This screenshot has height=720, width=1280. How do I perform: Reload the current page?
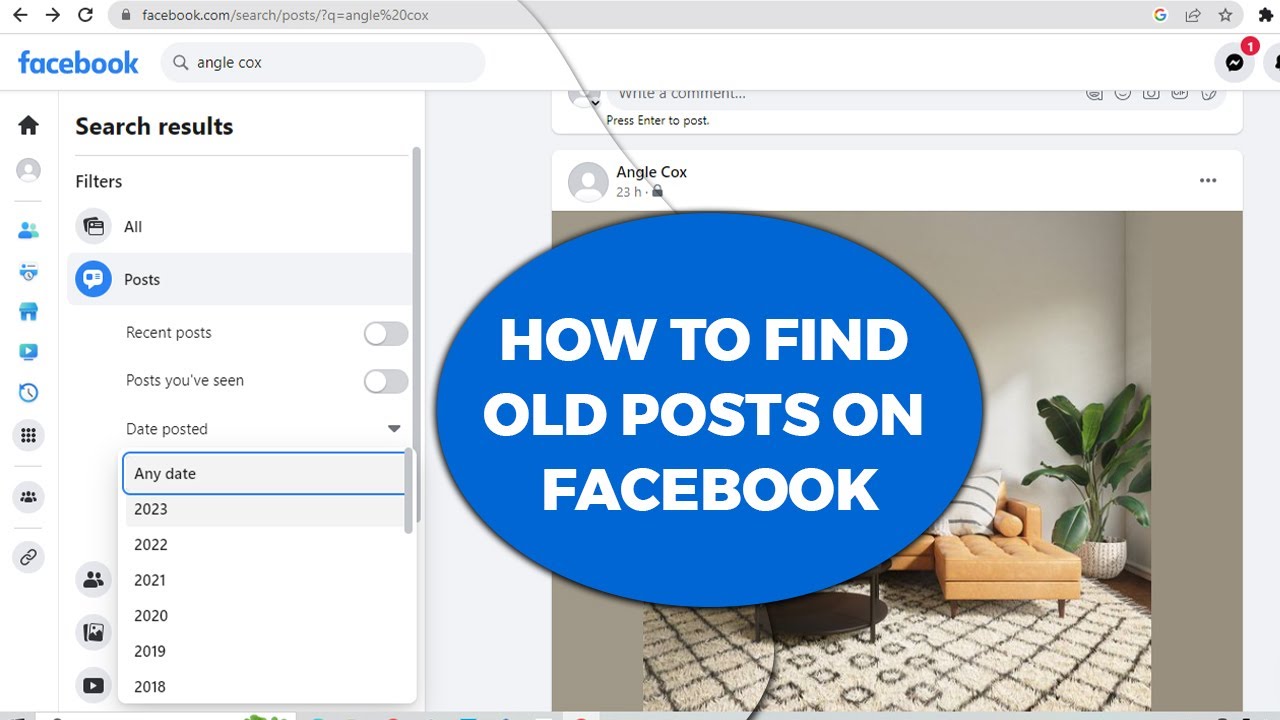point(86,15)
